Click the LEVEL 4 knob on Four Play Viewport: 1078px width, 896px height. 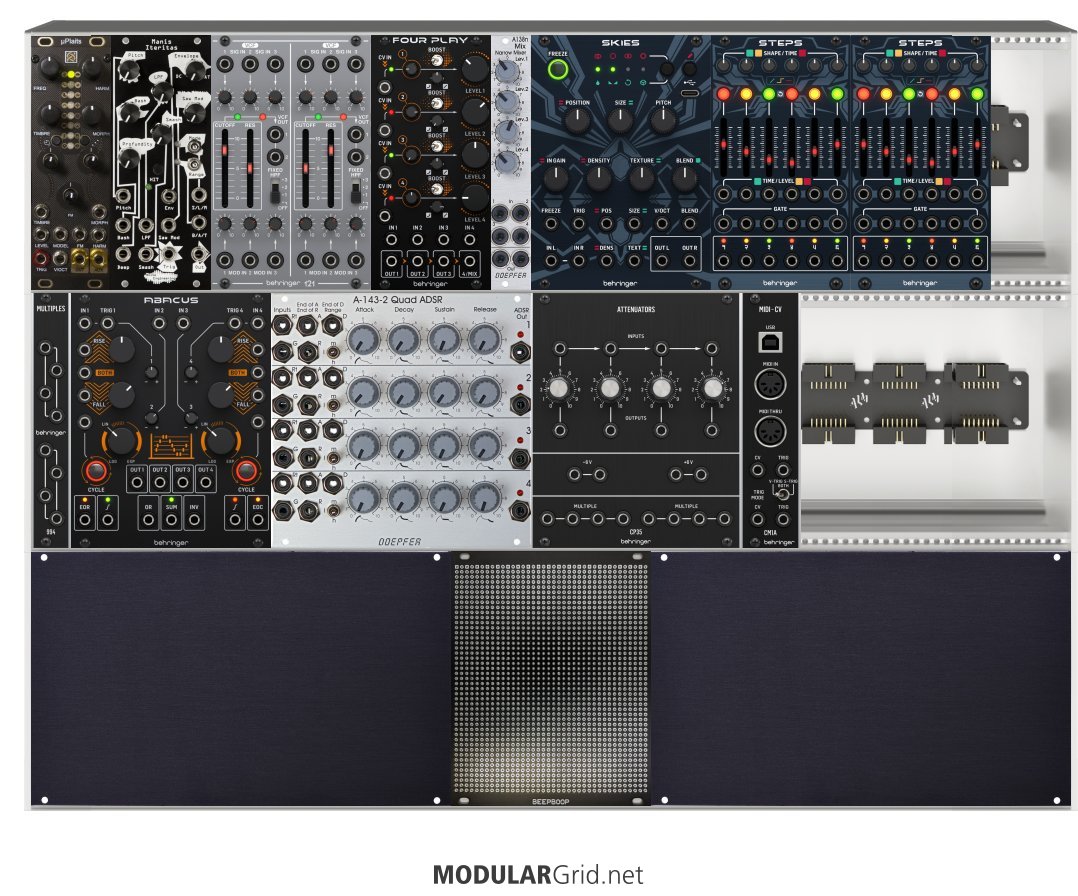pyautogui.click(x=474, y=197)
